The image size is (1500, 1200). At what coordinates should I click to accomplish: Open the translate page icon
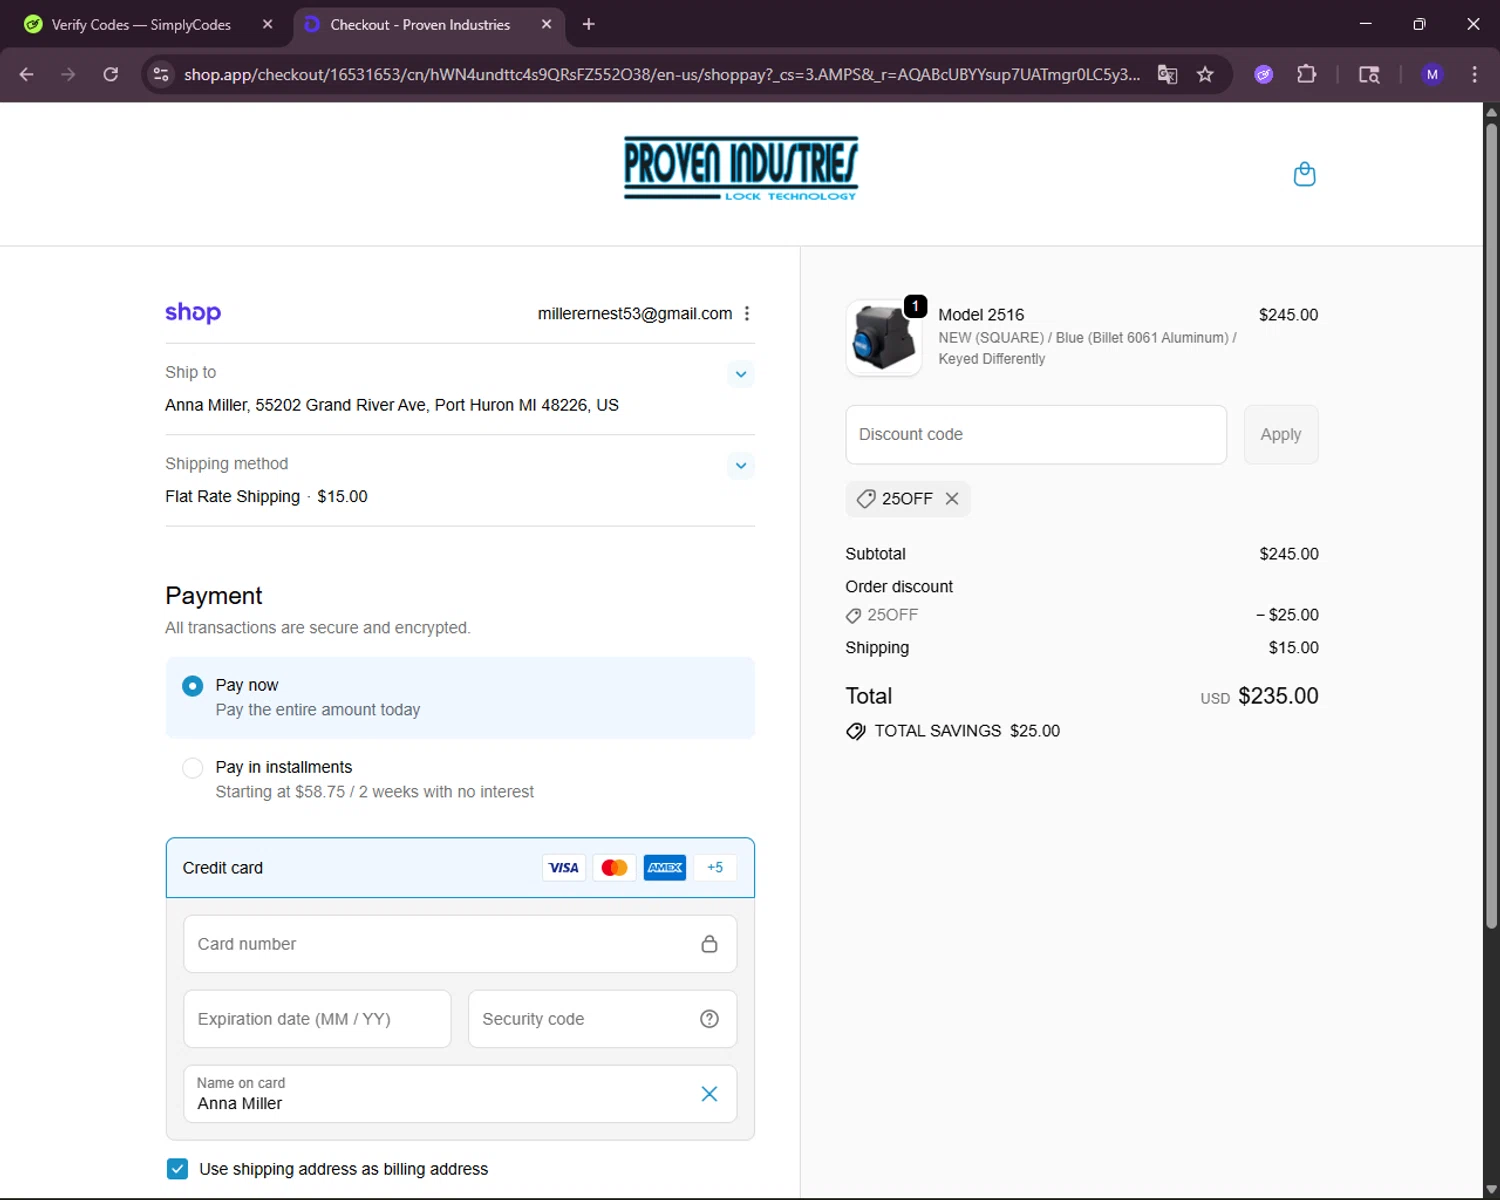pyautogui.click(x=1167, y=74)
